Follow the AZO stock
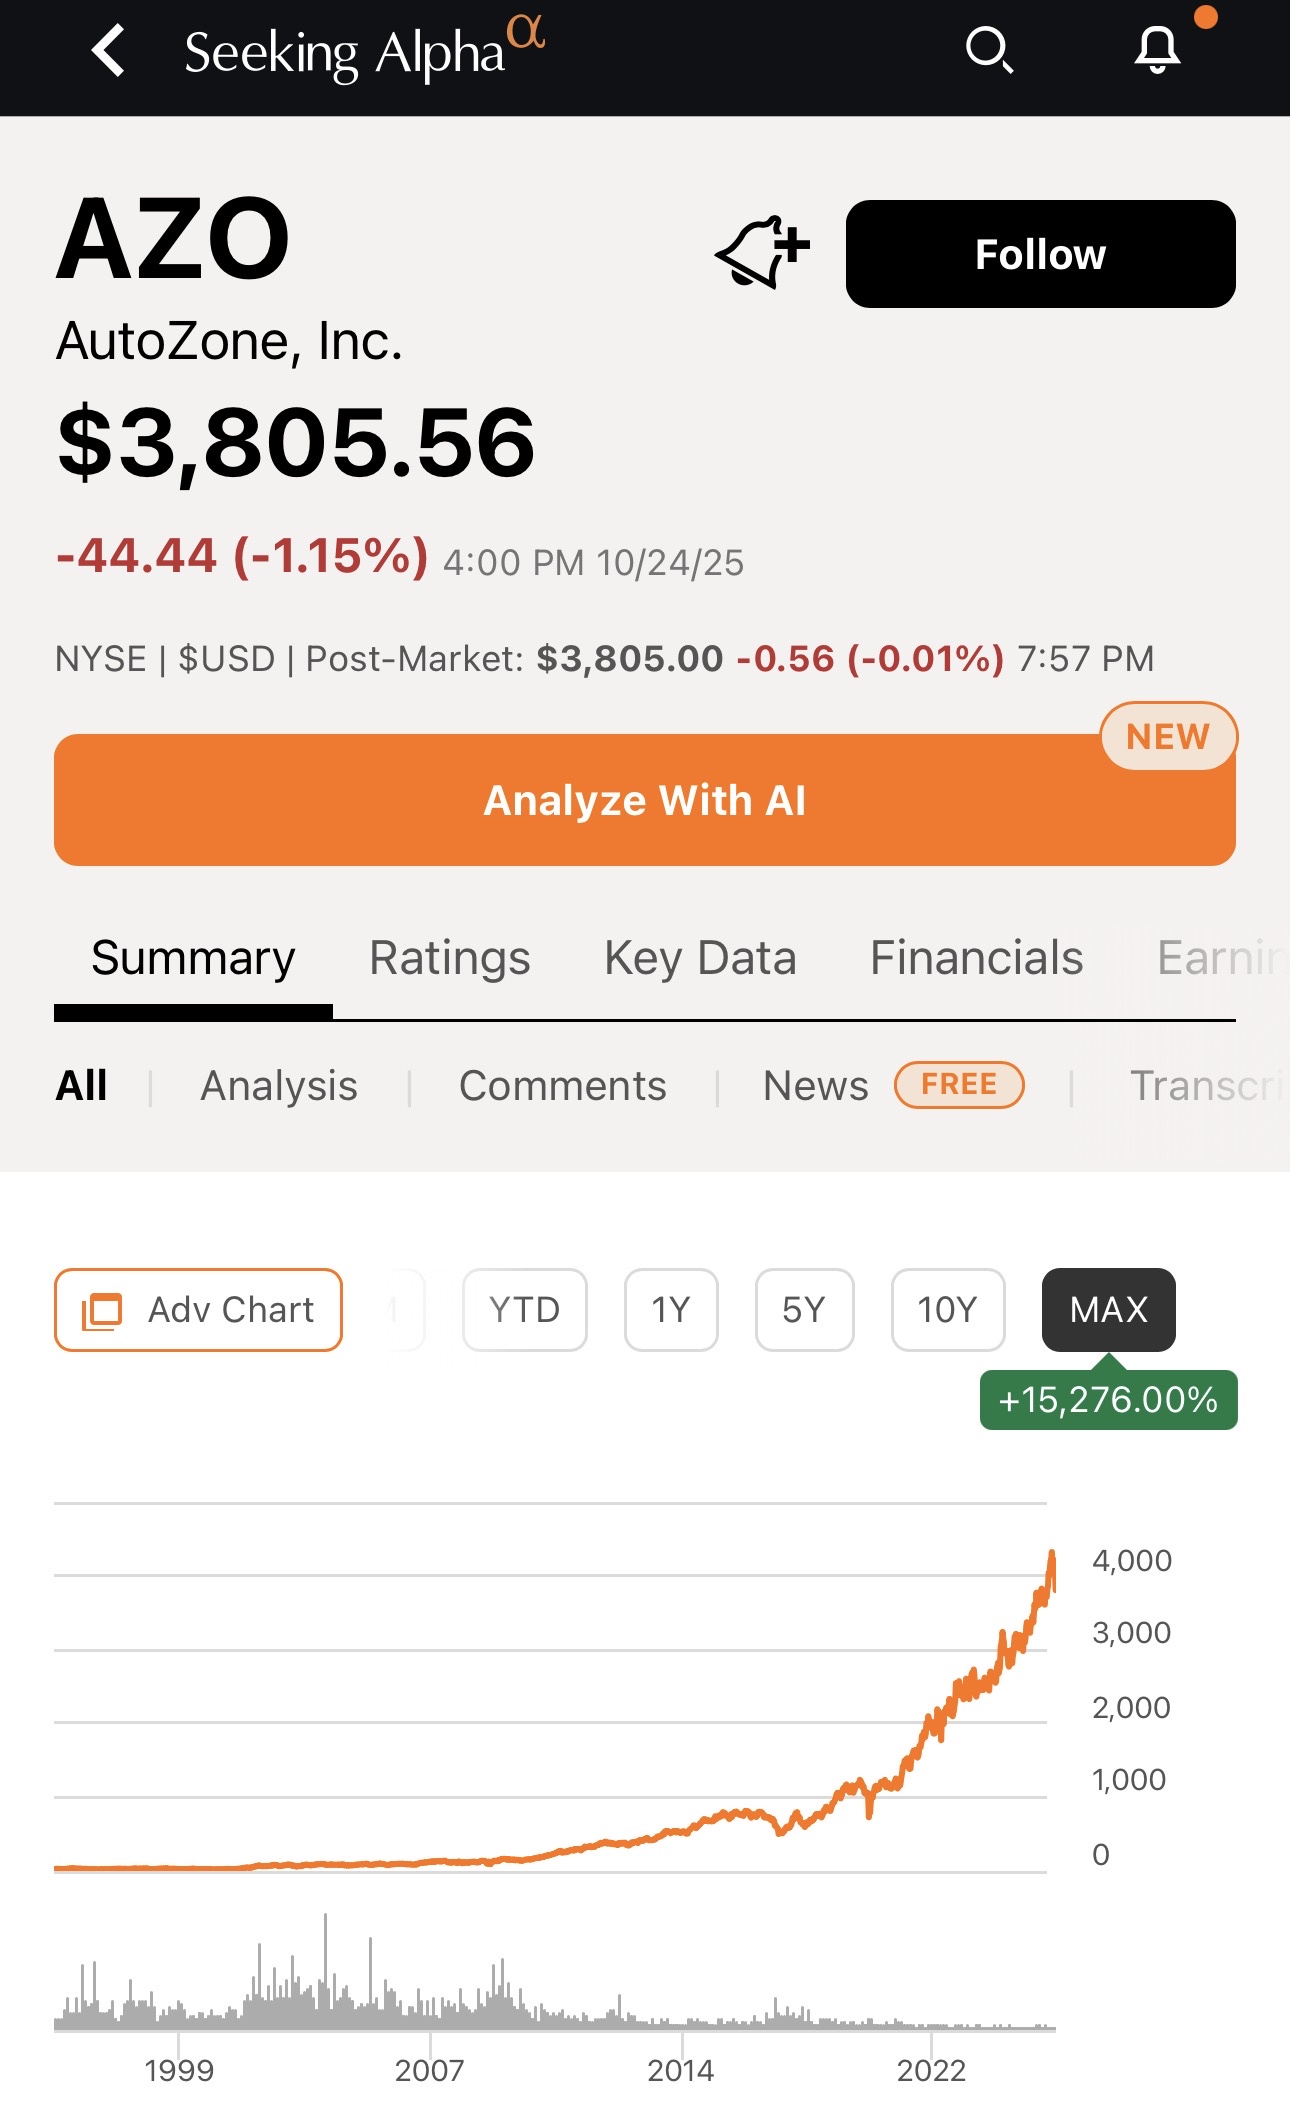 click(1040, 254)
